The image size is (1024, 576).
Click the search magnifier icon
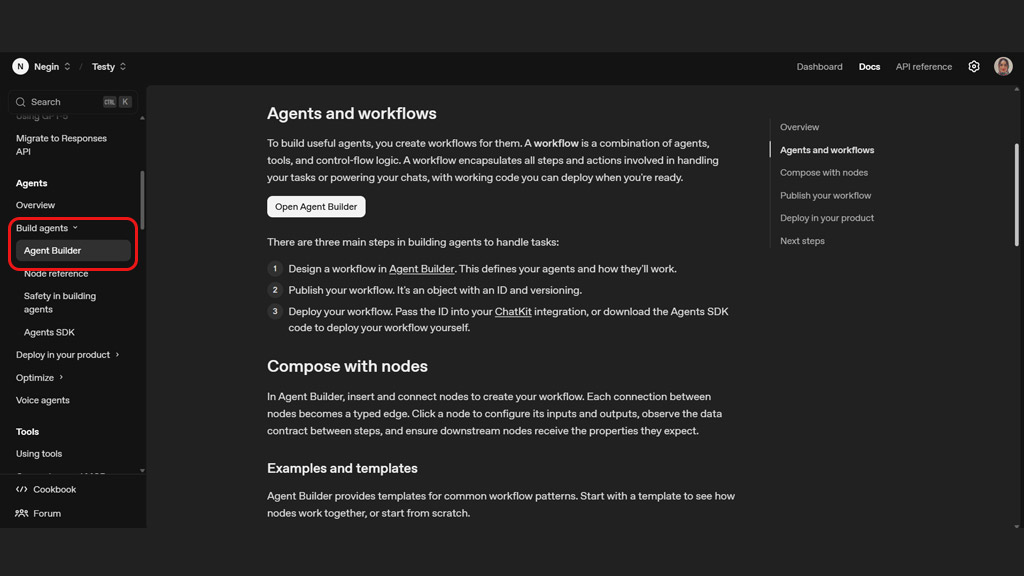[x=21, y=102]
